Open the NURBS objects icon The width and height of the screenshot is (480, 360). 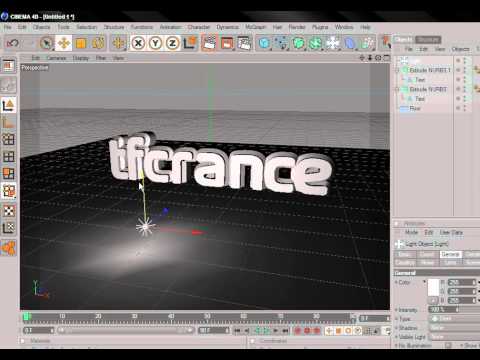coord(299,43)
